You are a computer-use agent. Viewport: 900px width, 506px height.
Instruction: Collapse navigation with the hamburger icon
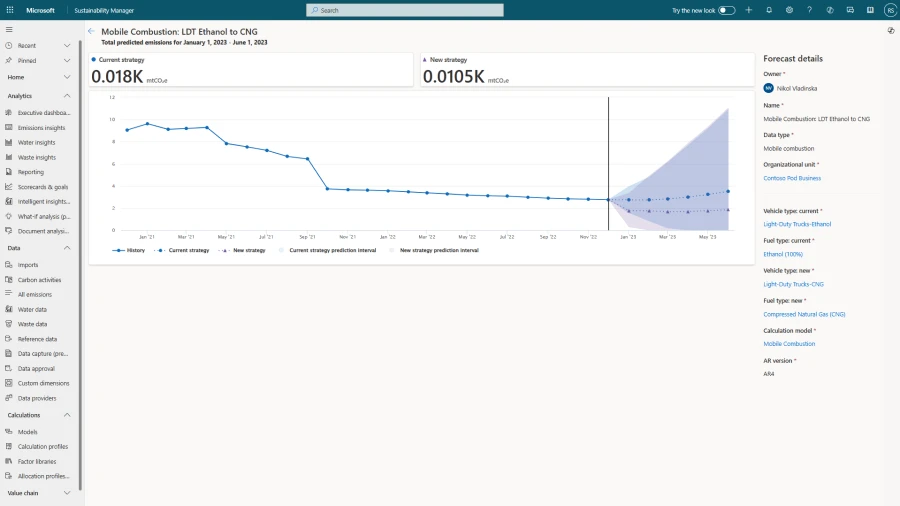(9, 29)
